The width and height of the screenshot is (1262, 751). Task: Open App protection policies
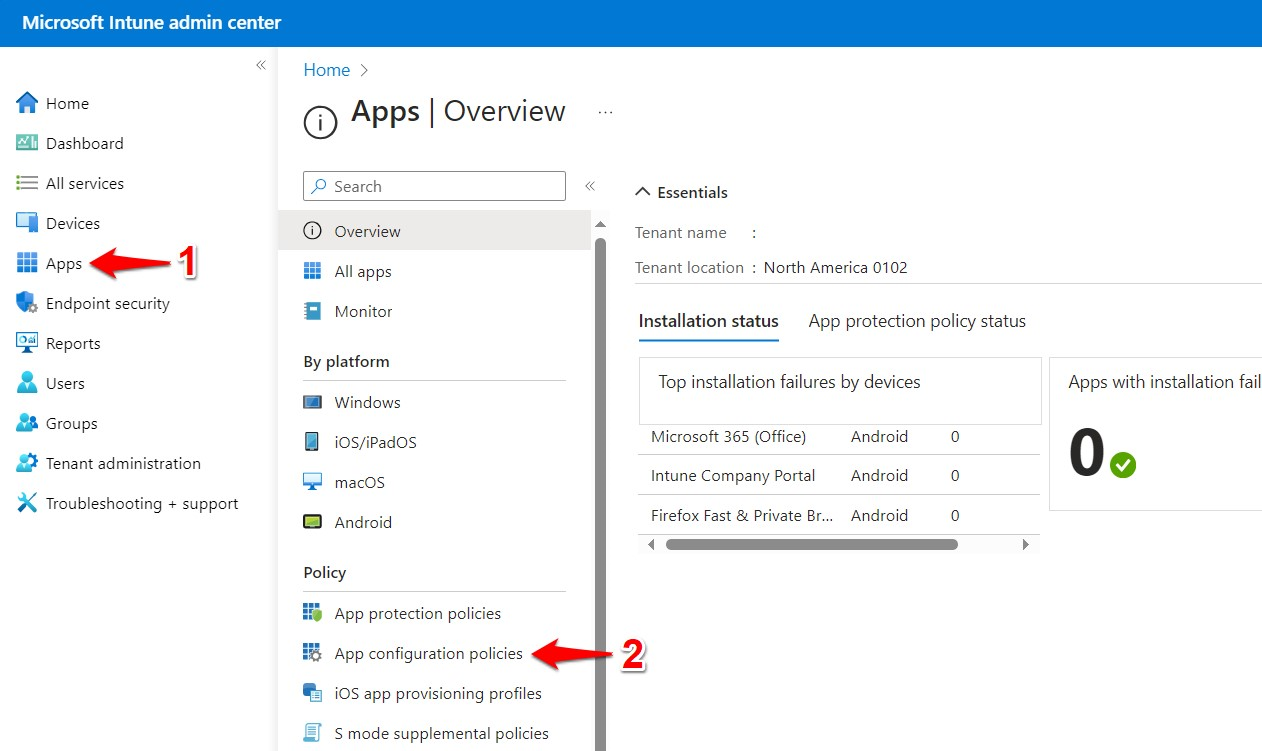coord(419,612)
